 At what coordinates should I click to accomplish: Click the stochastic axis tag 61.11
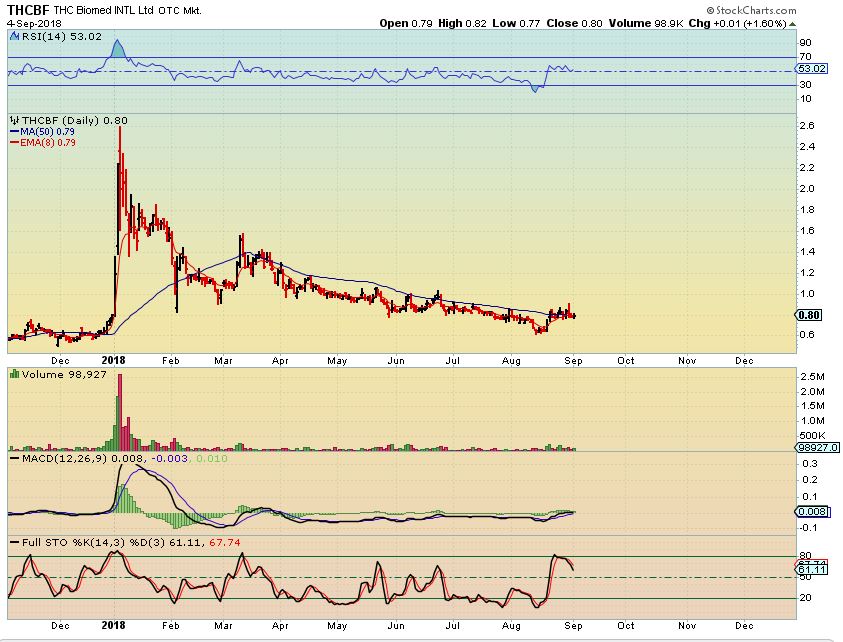[811, 569]
